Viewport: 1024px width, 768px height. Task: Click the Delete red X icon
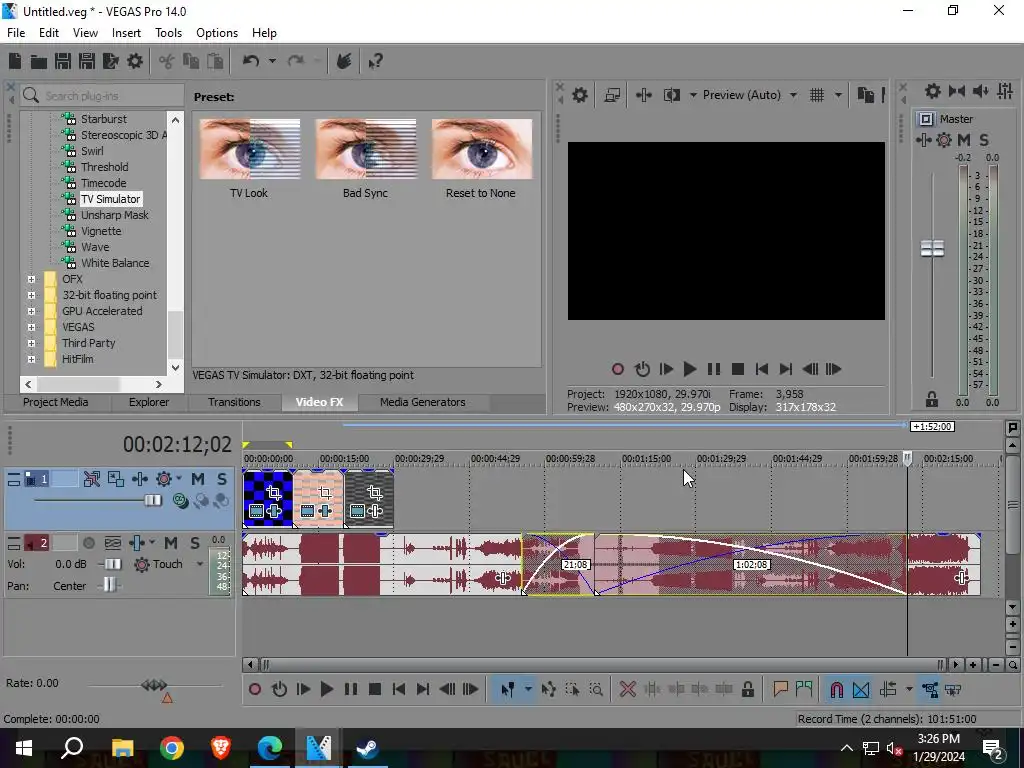pos(628,689)
